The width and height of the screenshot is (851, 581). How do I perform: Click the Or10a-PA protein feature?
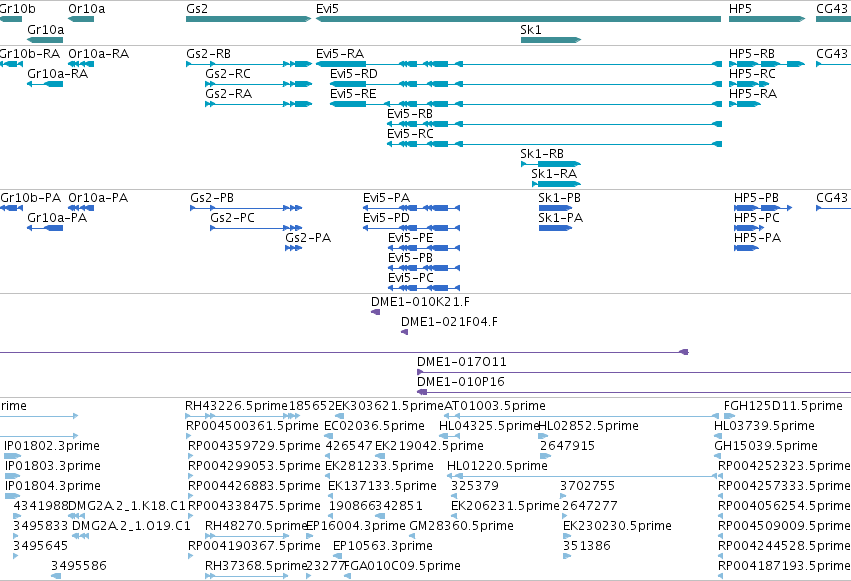81,208
